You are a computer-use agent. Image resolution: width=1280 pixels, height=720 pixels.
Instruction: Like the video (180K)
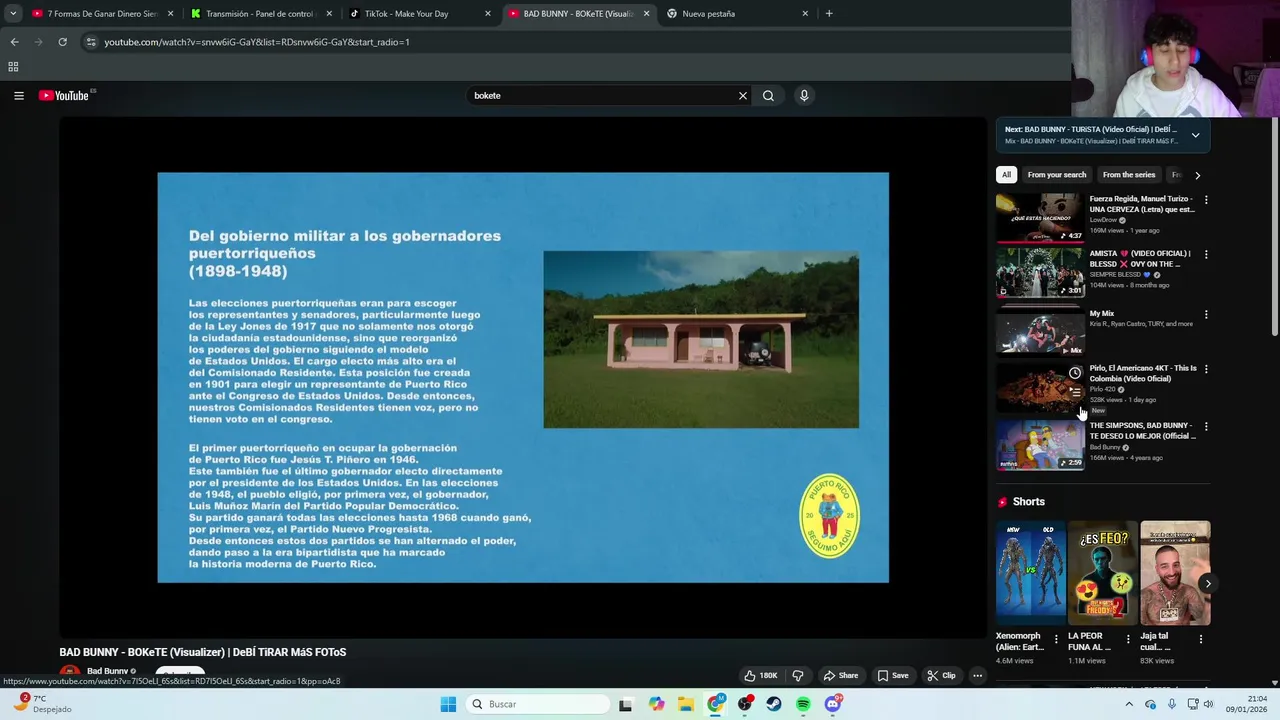[x=761, y=676]
